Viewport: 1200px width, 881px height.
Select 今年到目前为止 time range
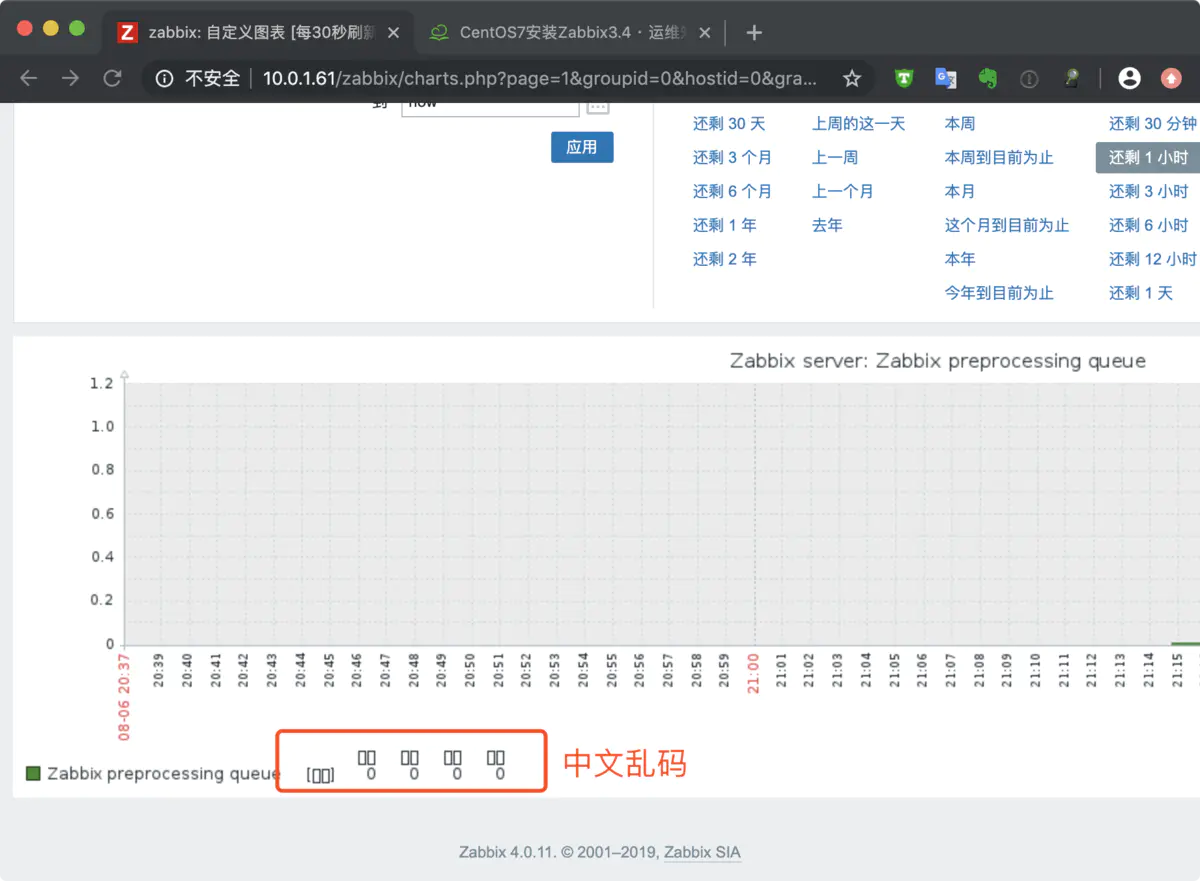click(999, 294)
